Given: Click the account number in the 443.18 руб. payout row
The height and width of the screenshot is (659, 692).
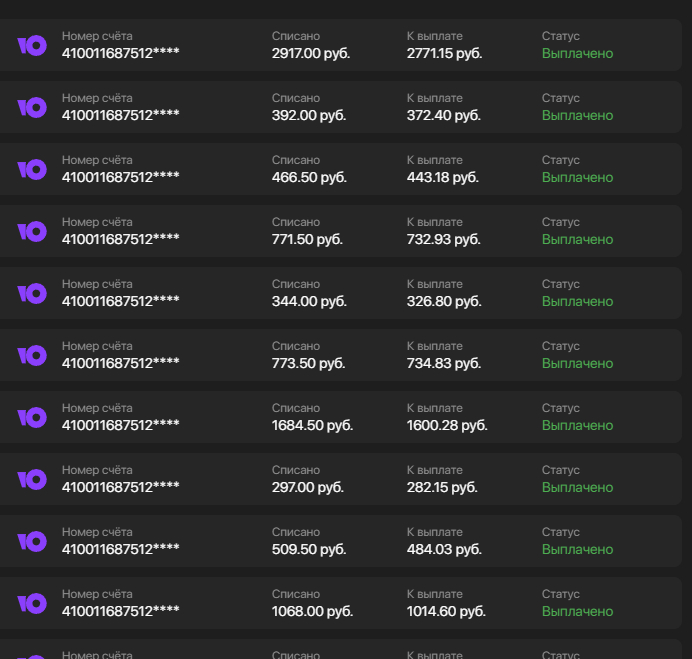Looking at the screenshot, I should pos(120,177).
